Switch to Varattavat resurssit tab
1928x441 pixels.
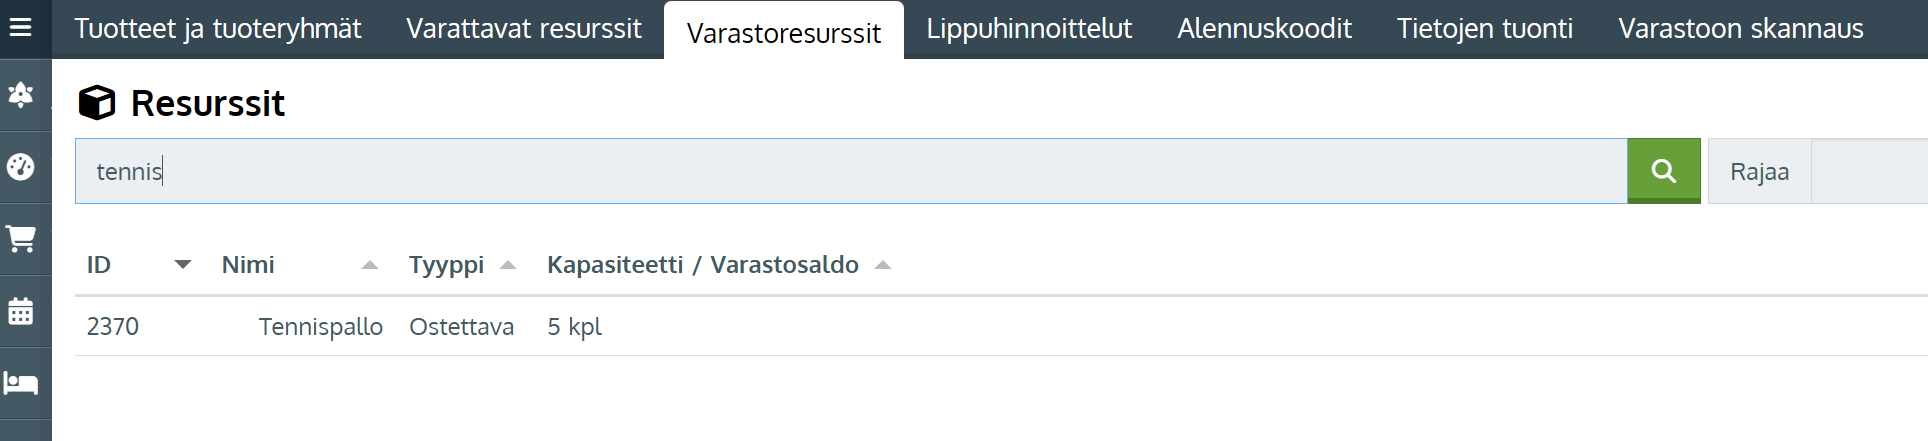tap(524, 29)
